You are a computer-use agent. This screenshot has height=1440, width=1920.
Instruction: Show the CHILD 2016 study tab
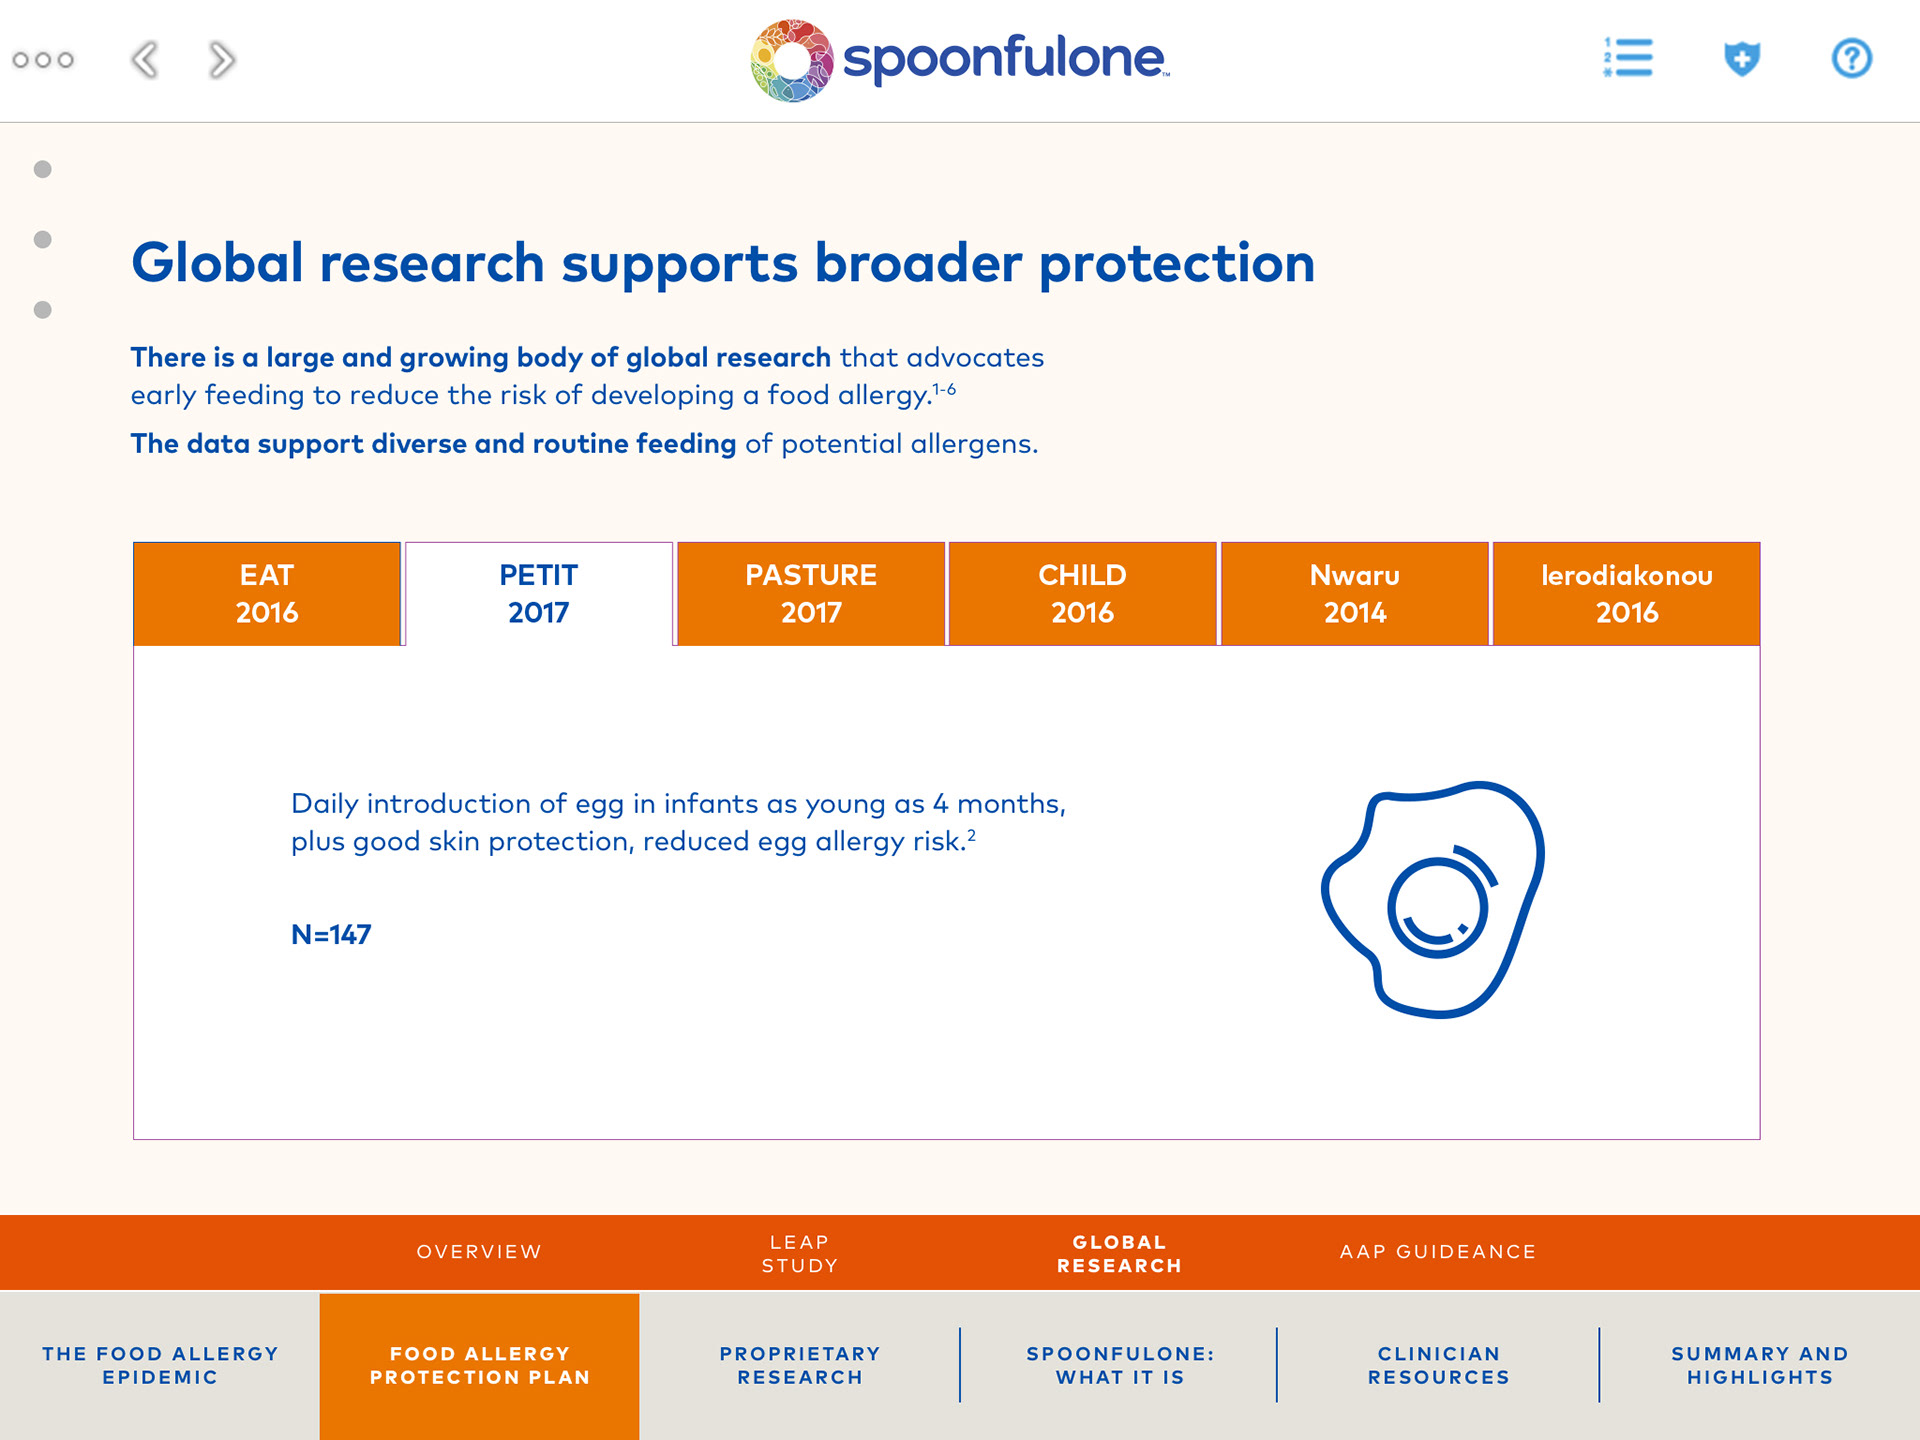(1082, 594)
